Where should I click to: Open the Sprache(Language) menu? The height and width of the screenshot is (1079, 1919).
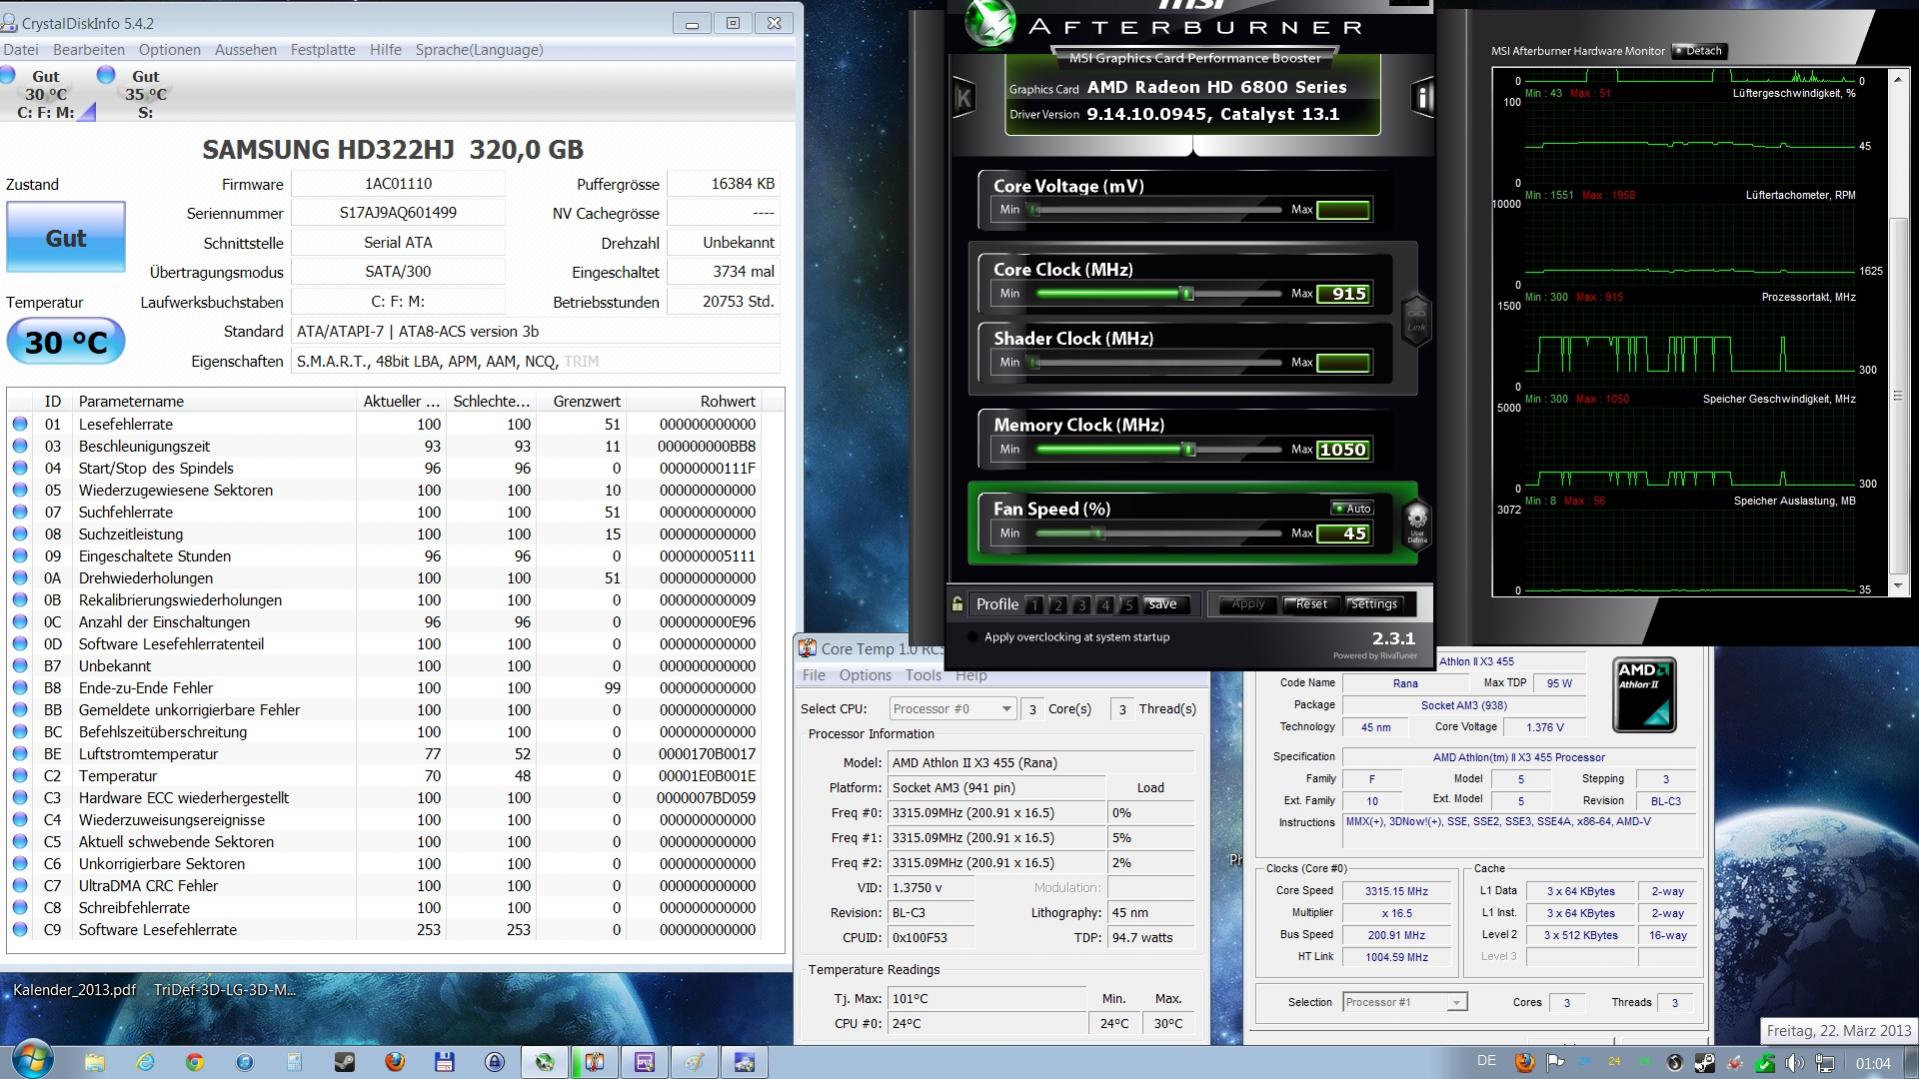[479, 50]
